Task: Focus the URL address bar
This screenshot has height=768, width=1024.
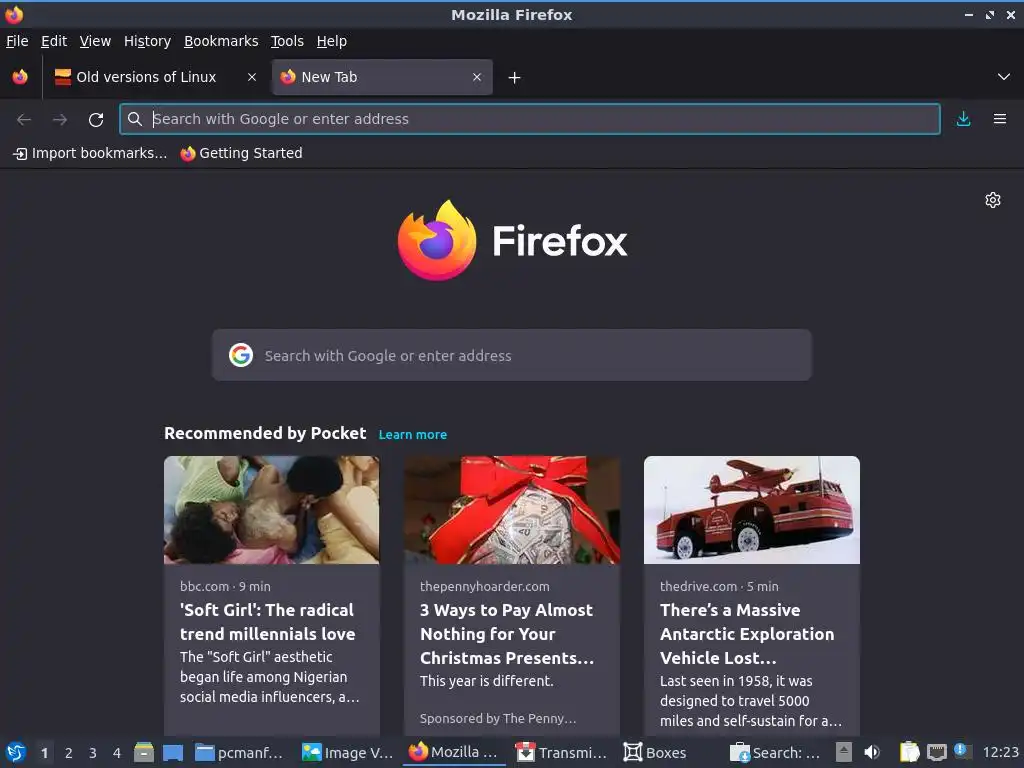Action: coord(530,119)
